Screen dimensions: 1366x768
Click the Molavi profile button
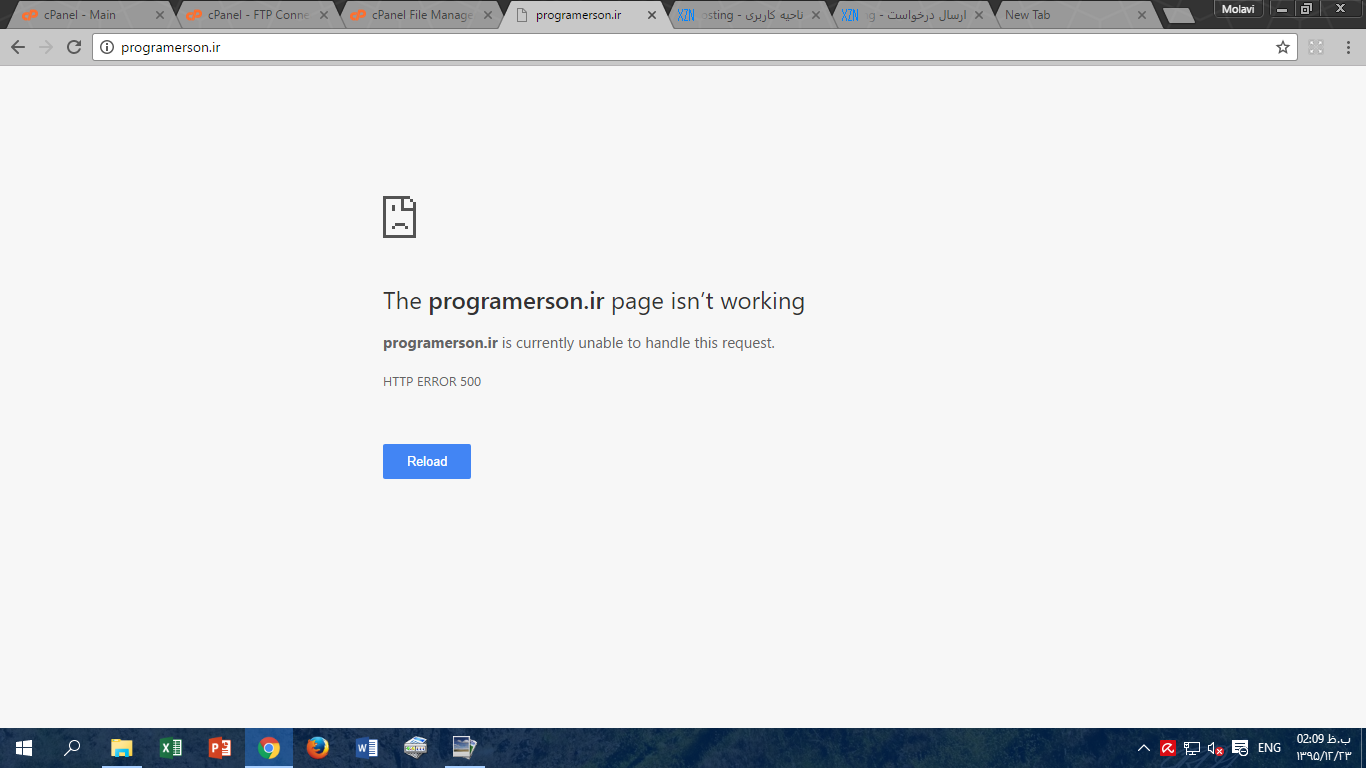pos(1238,9)
